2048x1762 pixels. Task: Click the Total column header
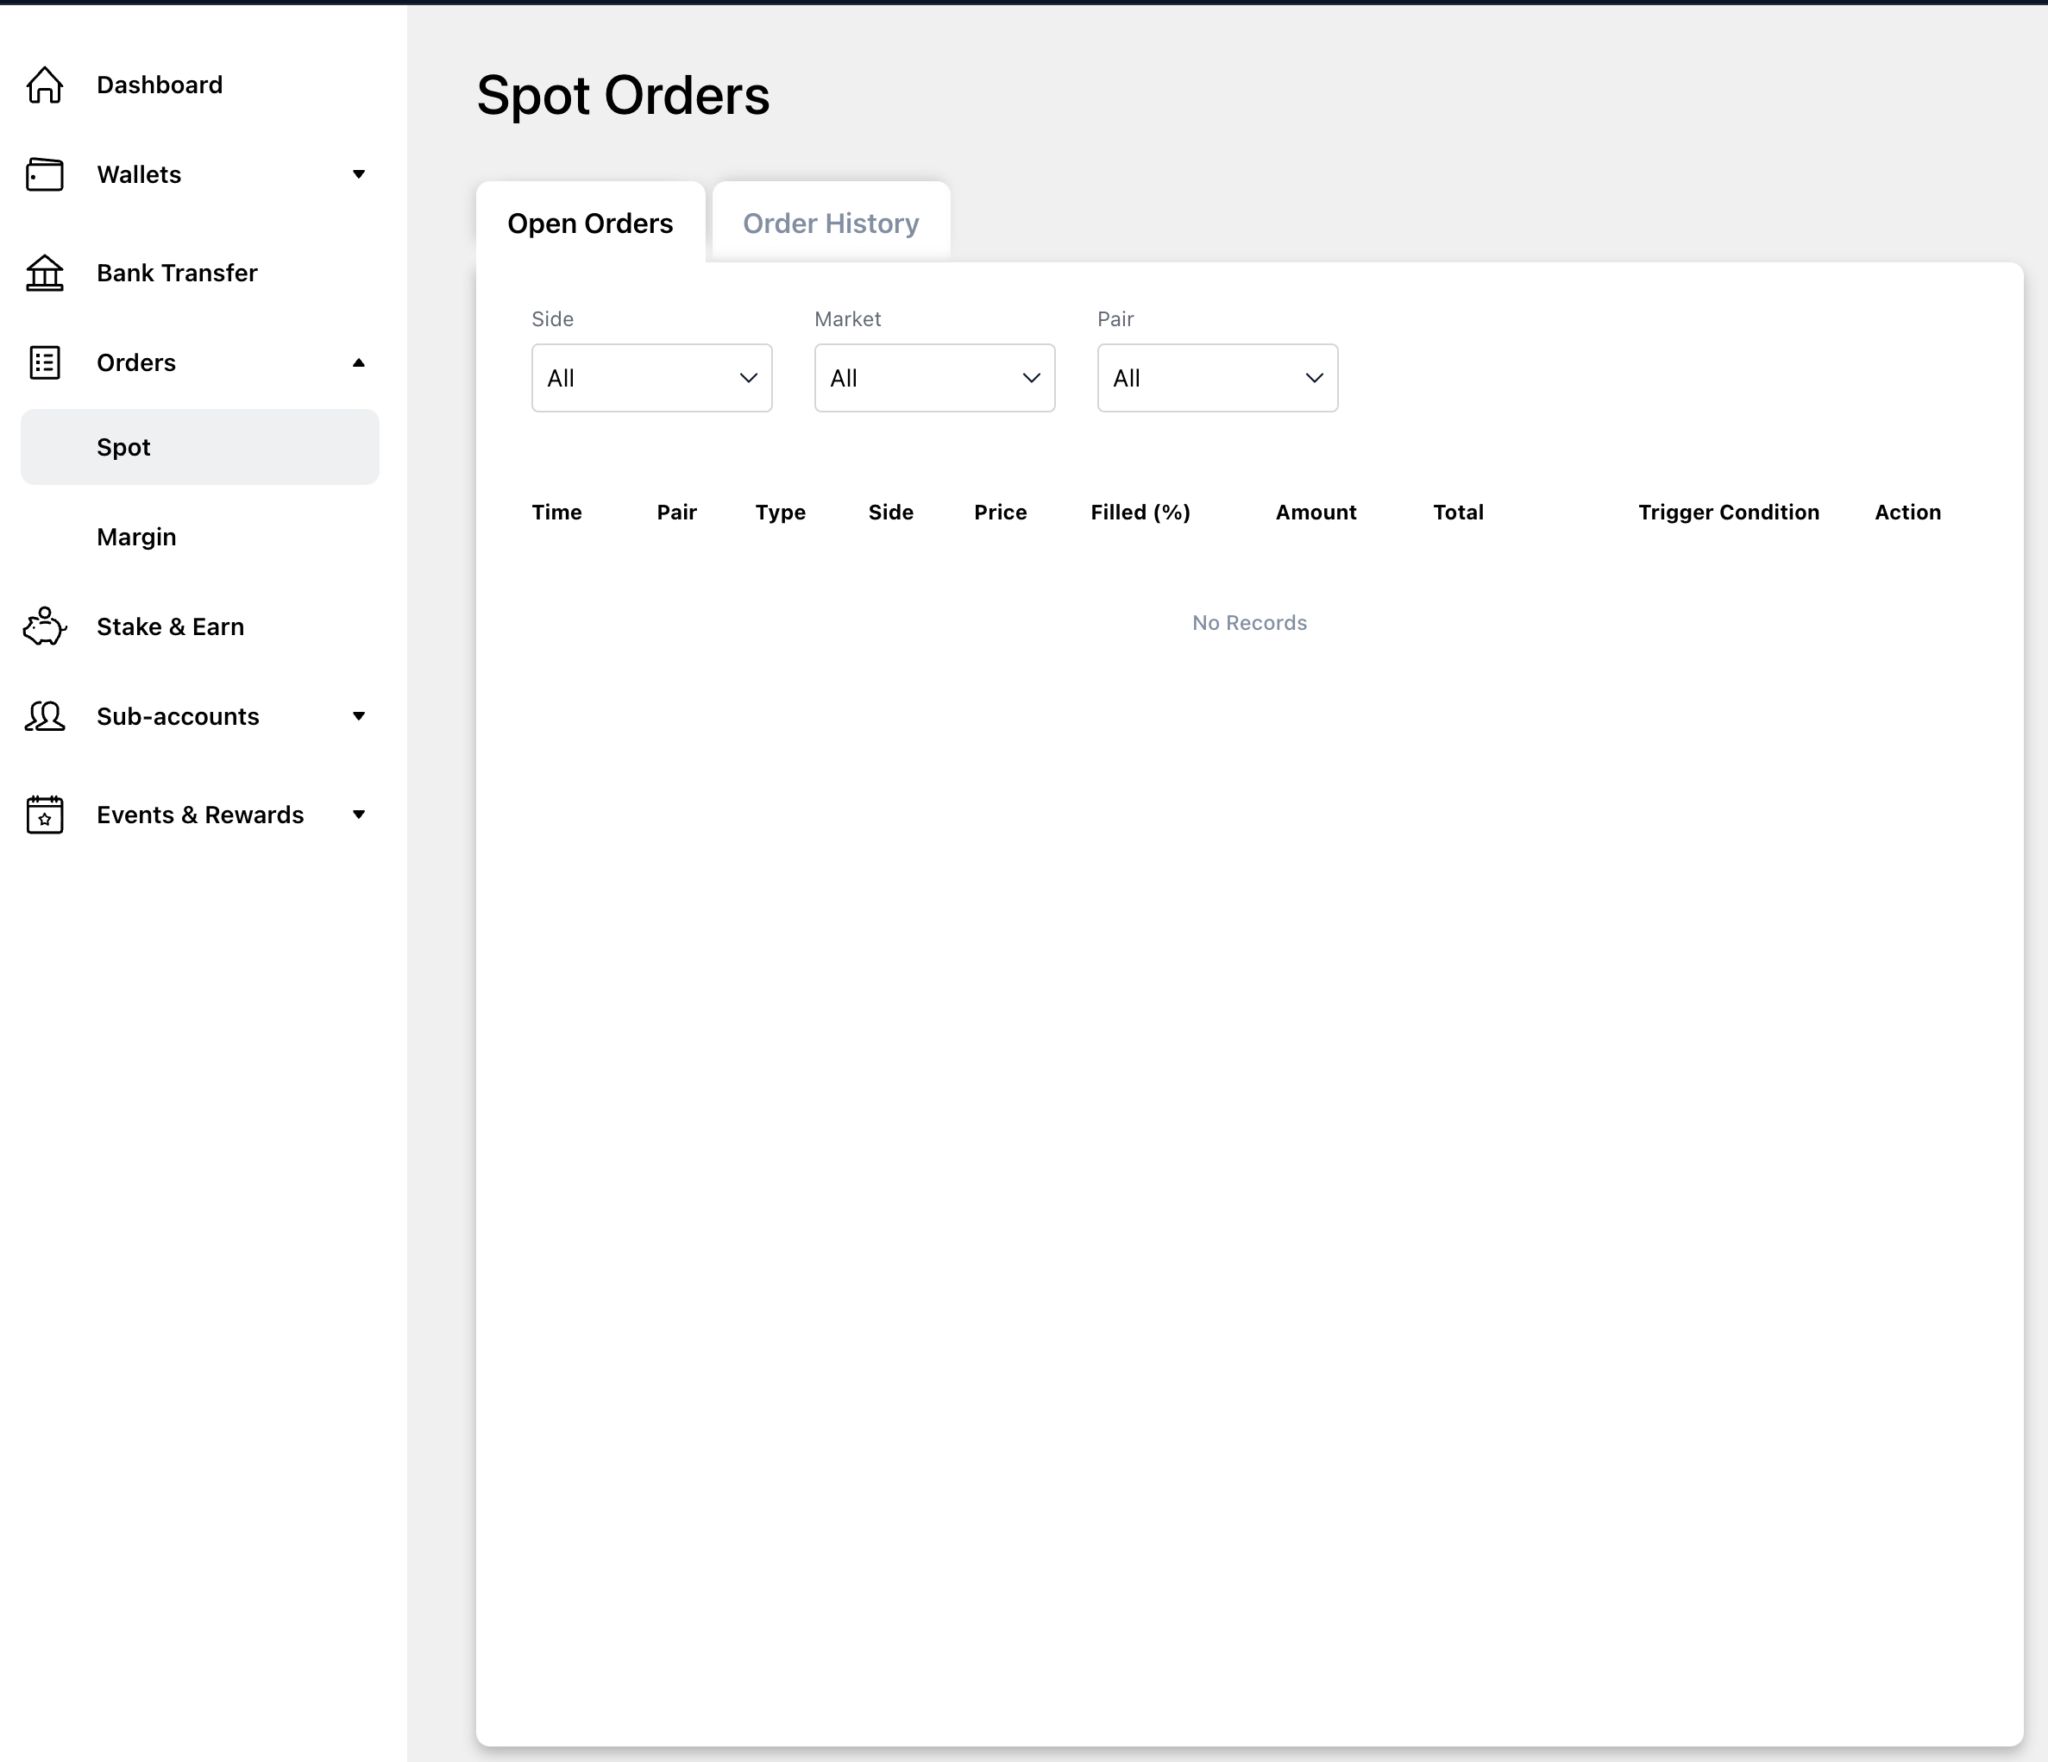[x=1459, y=512]
